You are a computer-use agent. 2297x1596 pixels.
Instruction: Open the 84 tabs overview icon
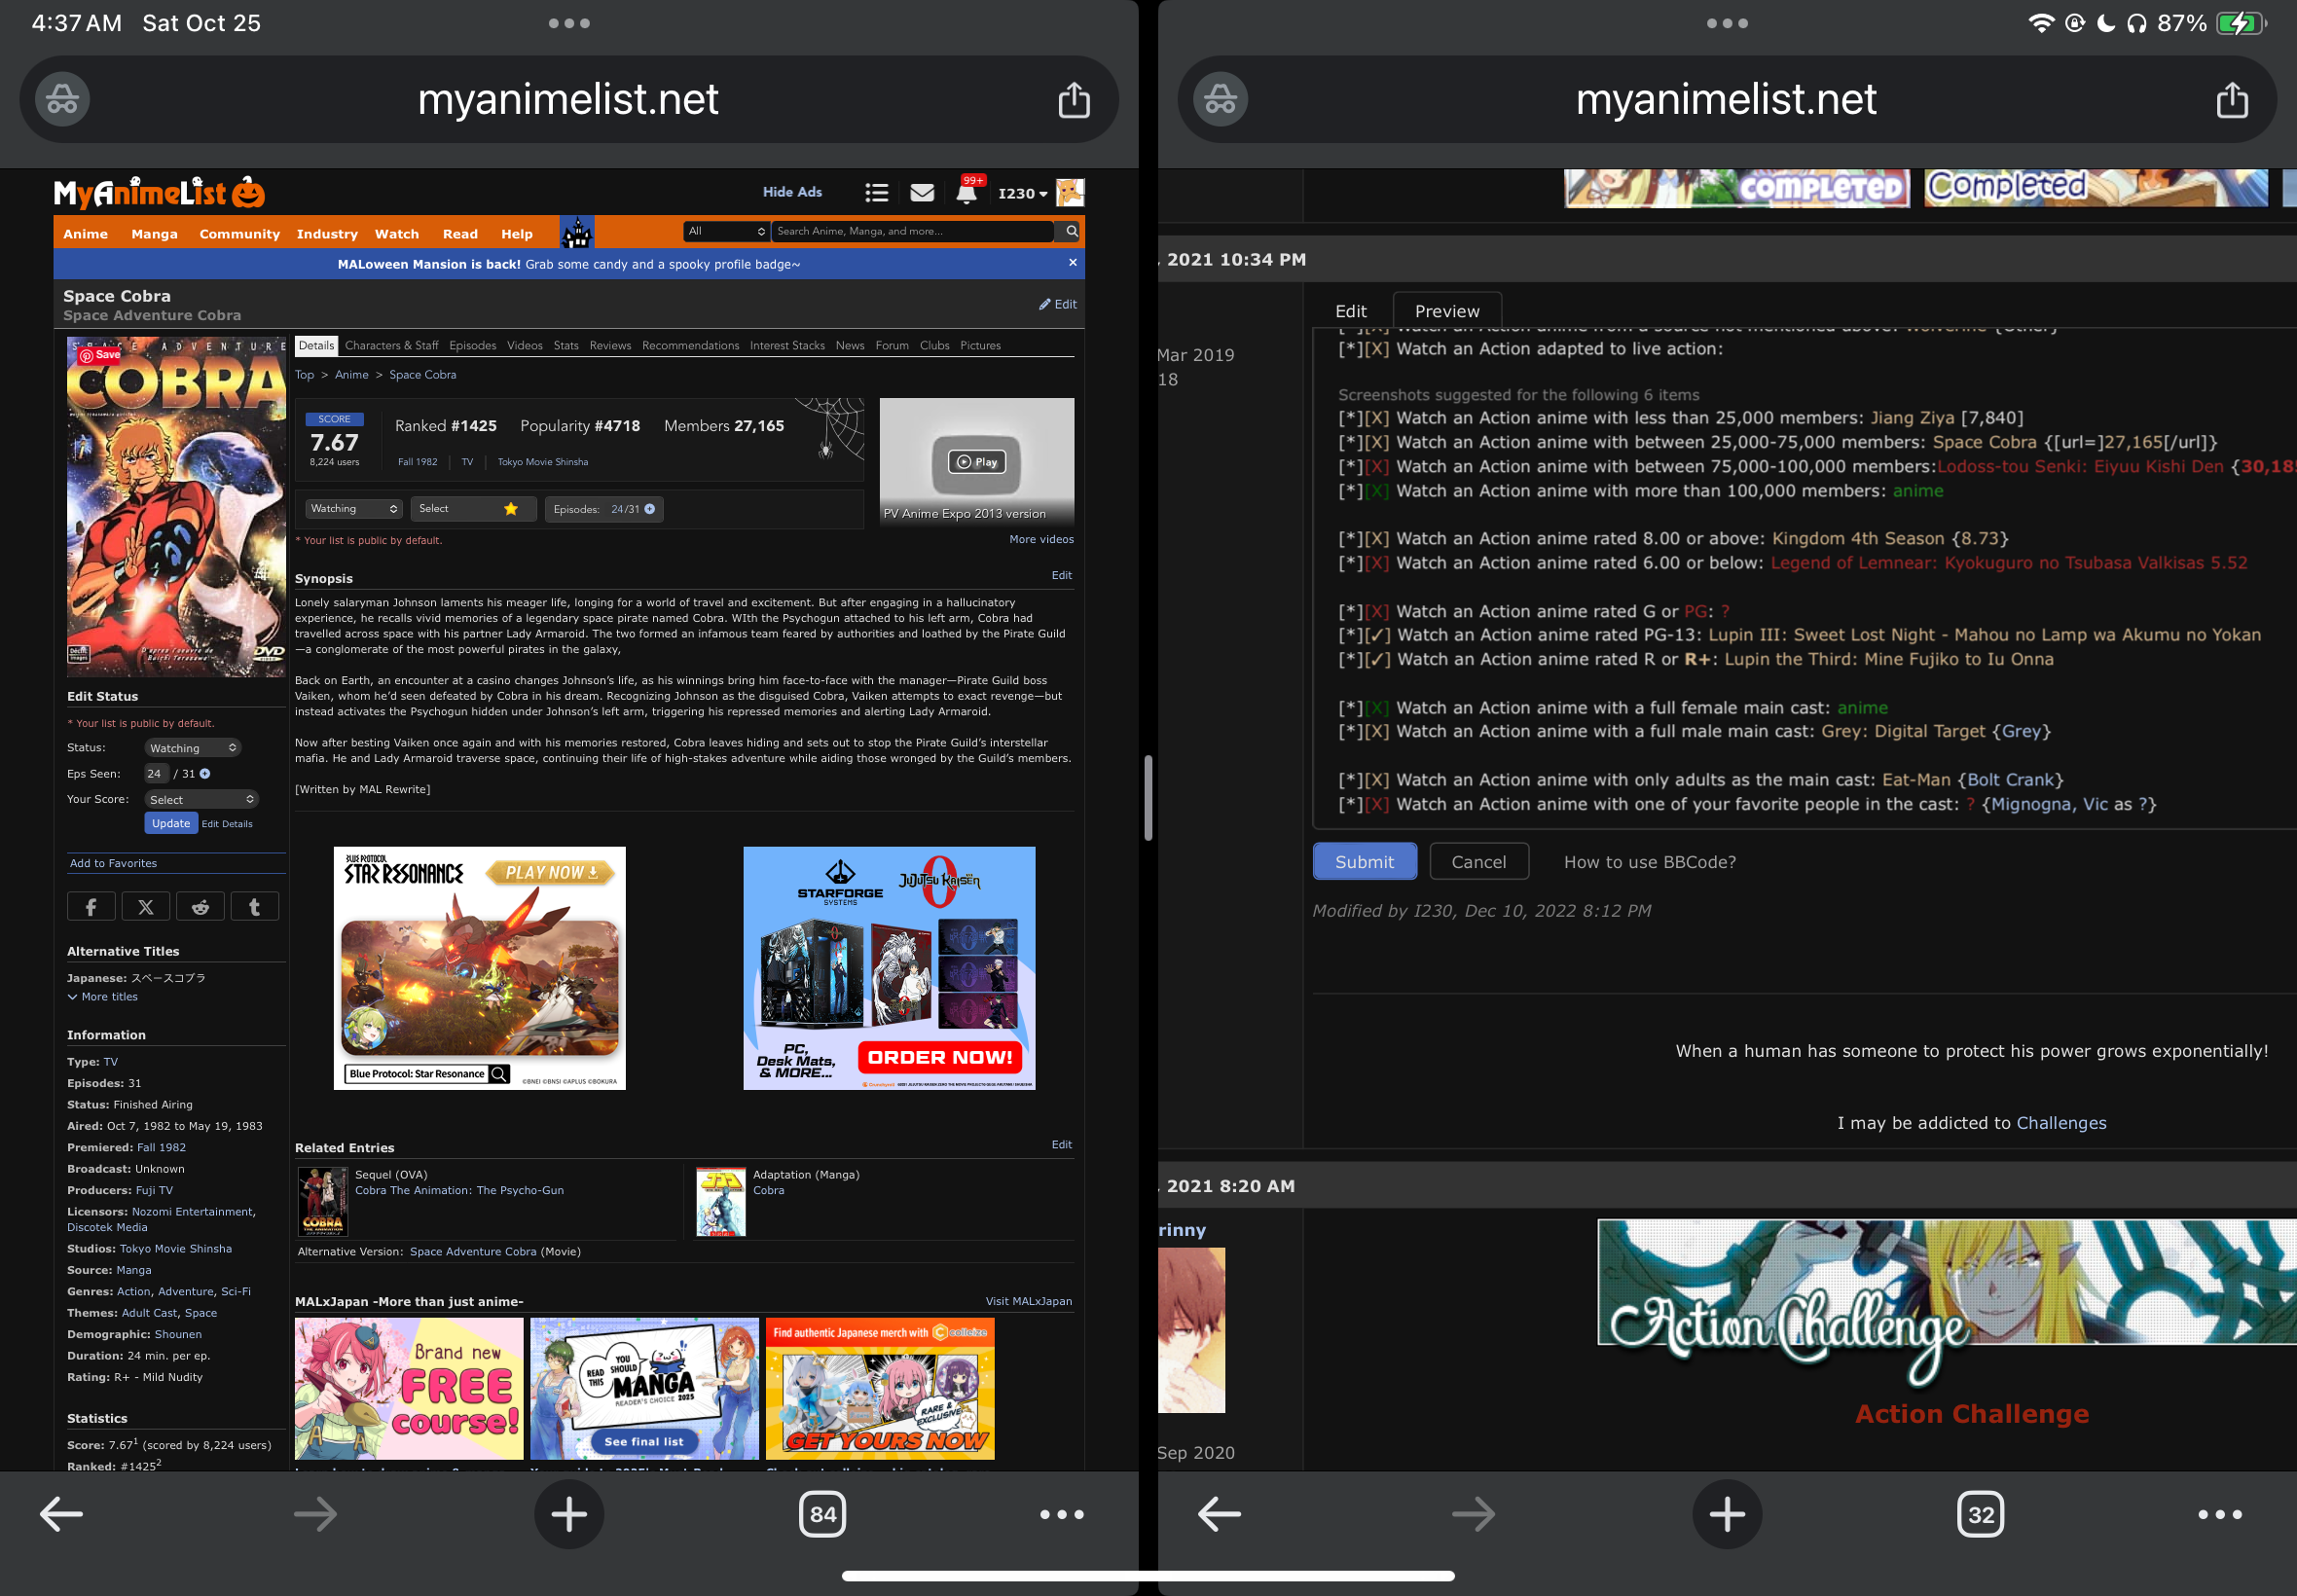click(x=822, y=1514)
